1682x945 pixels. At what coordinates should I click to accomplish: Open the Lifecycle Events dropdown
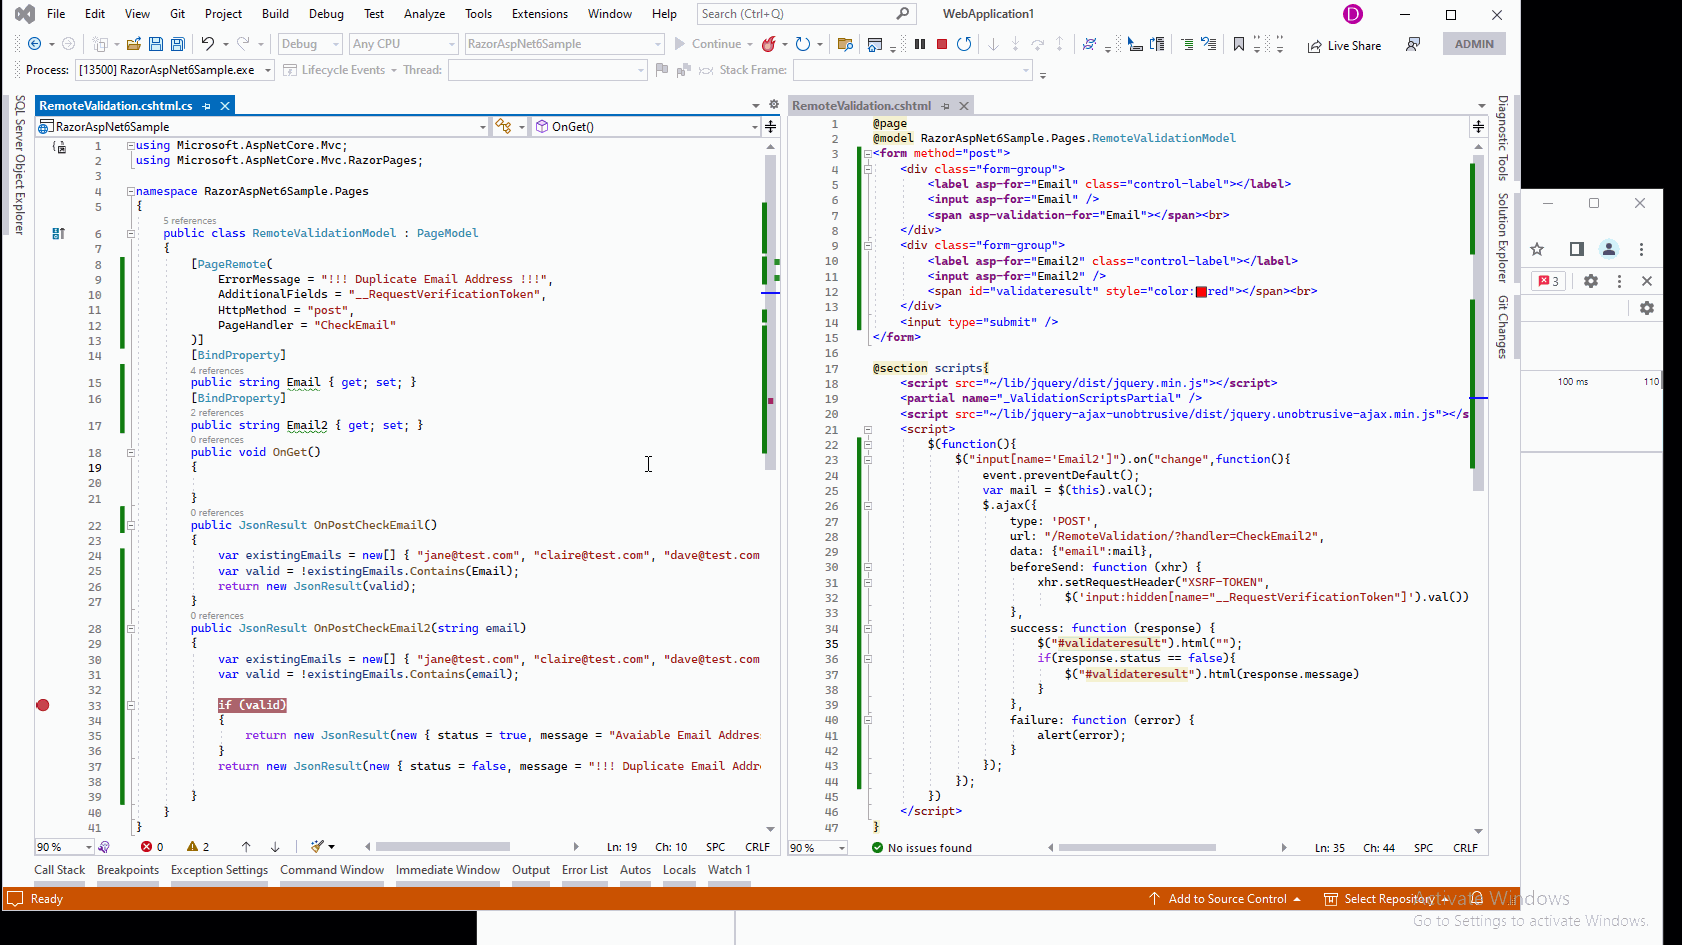[x=340, y=70]
